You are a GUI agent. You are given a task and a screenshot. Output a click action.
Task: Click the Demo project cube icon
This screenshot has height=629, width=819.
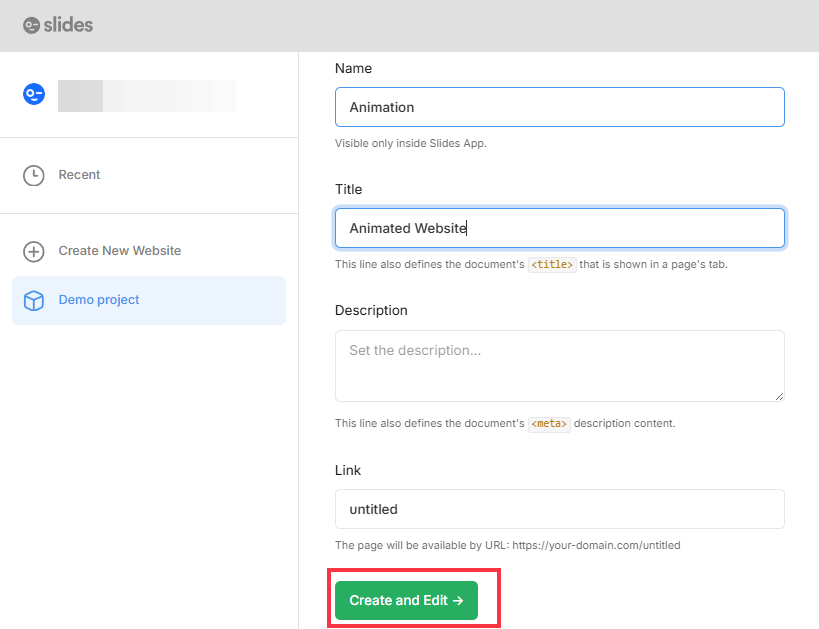coord(33,300)
